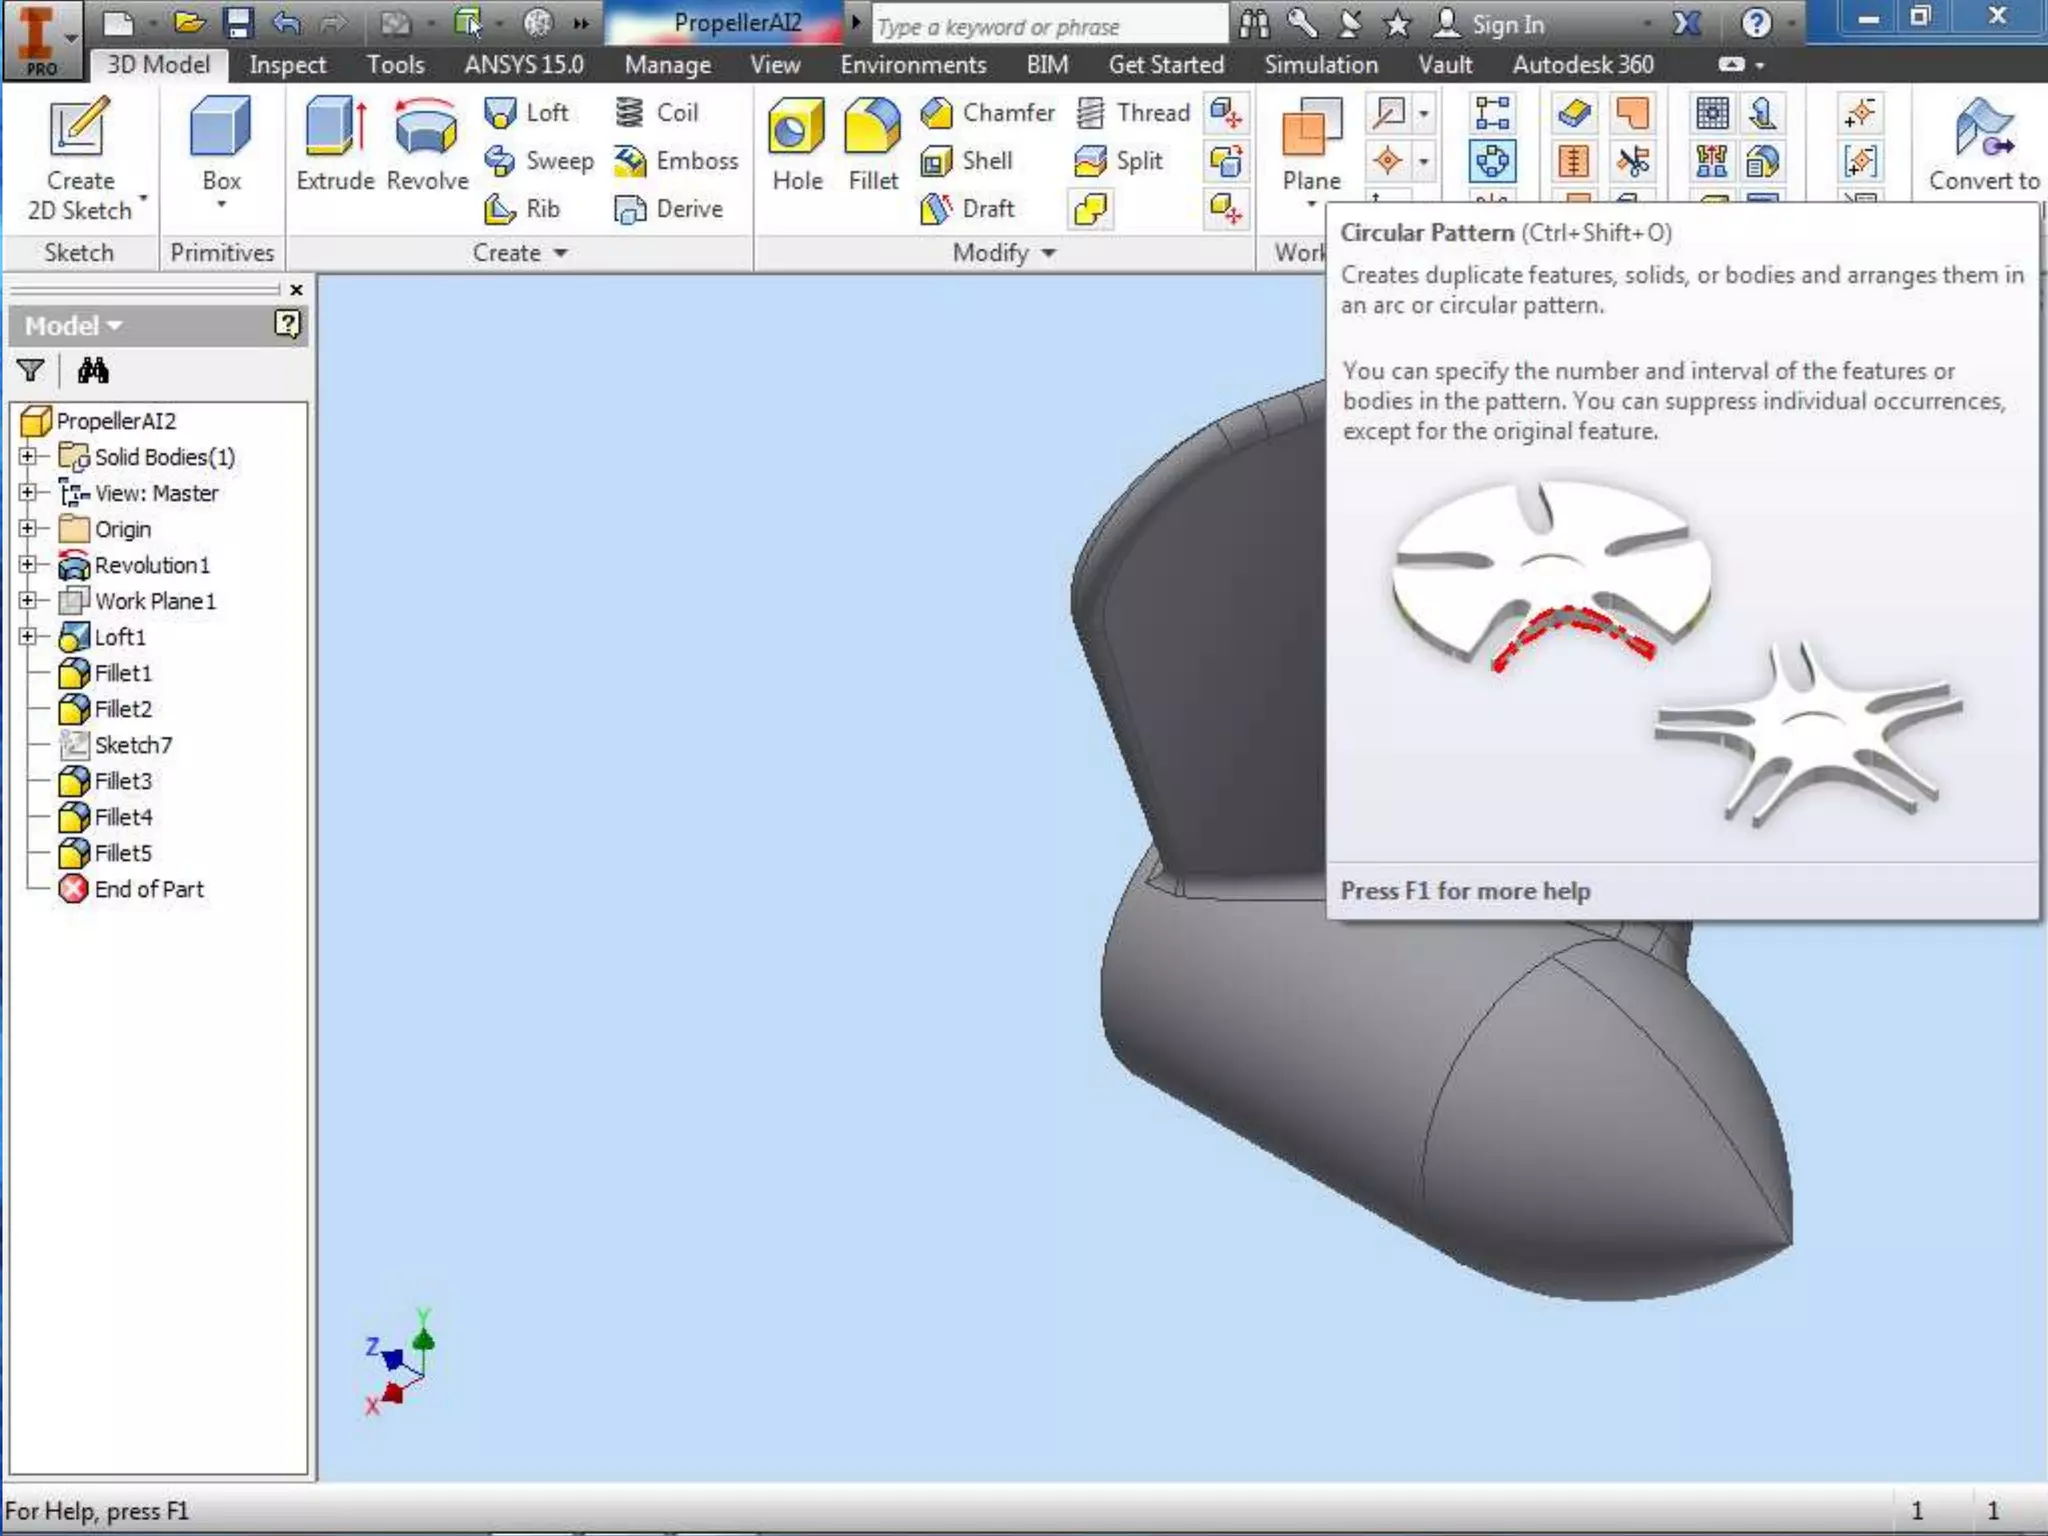Switch to the Inspect ribbon tab
2048x1536 pixels.
tap(287, 65)
